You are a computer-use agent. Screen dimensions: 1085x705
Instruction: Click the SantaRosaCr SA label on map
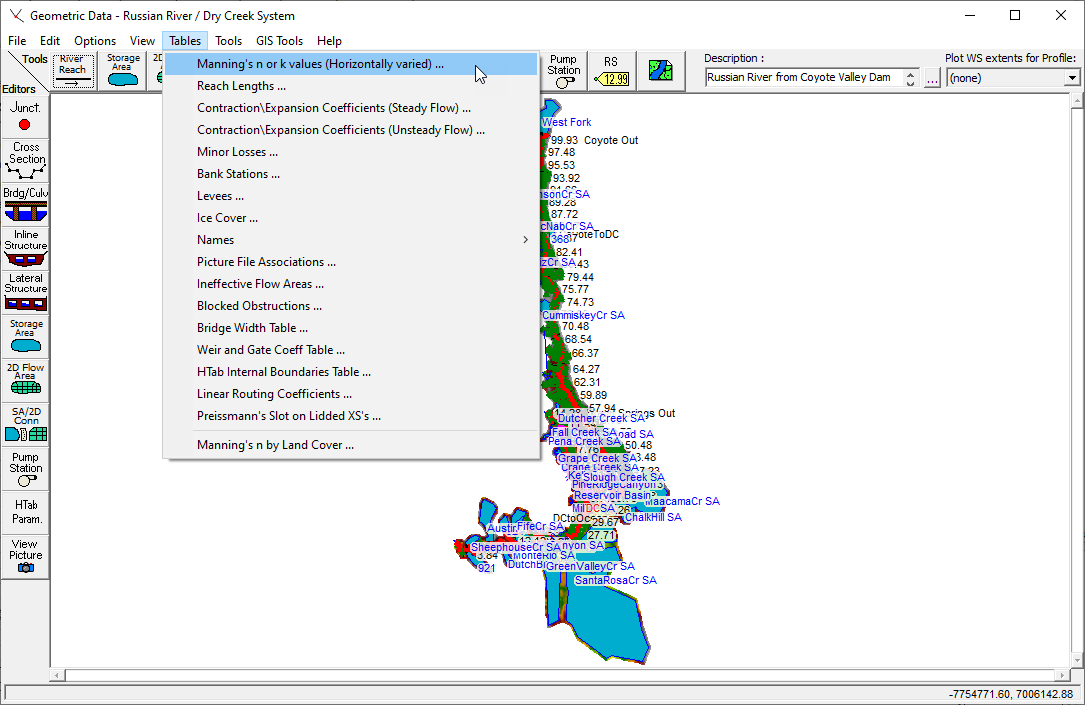tap(616, 580)
